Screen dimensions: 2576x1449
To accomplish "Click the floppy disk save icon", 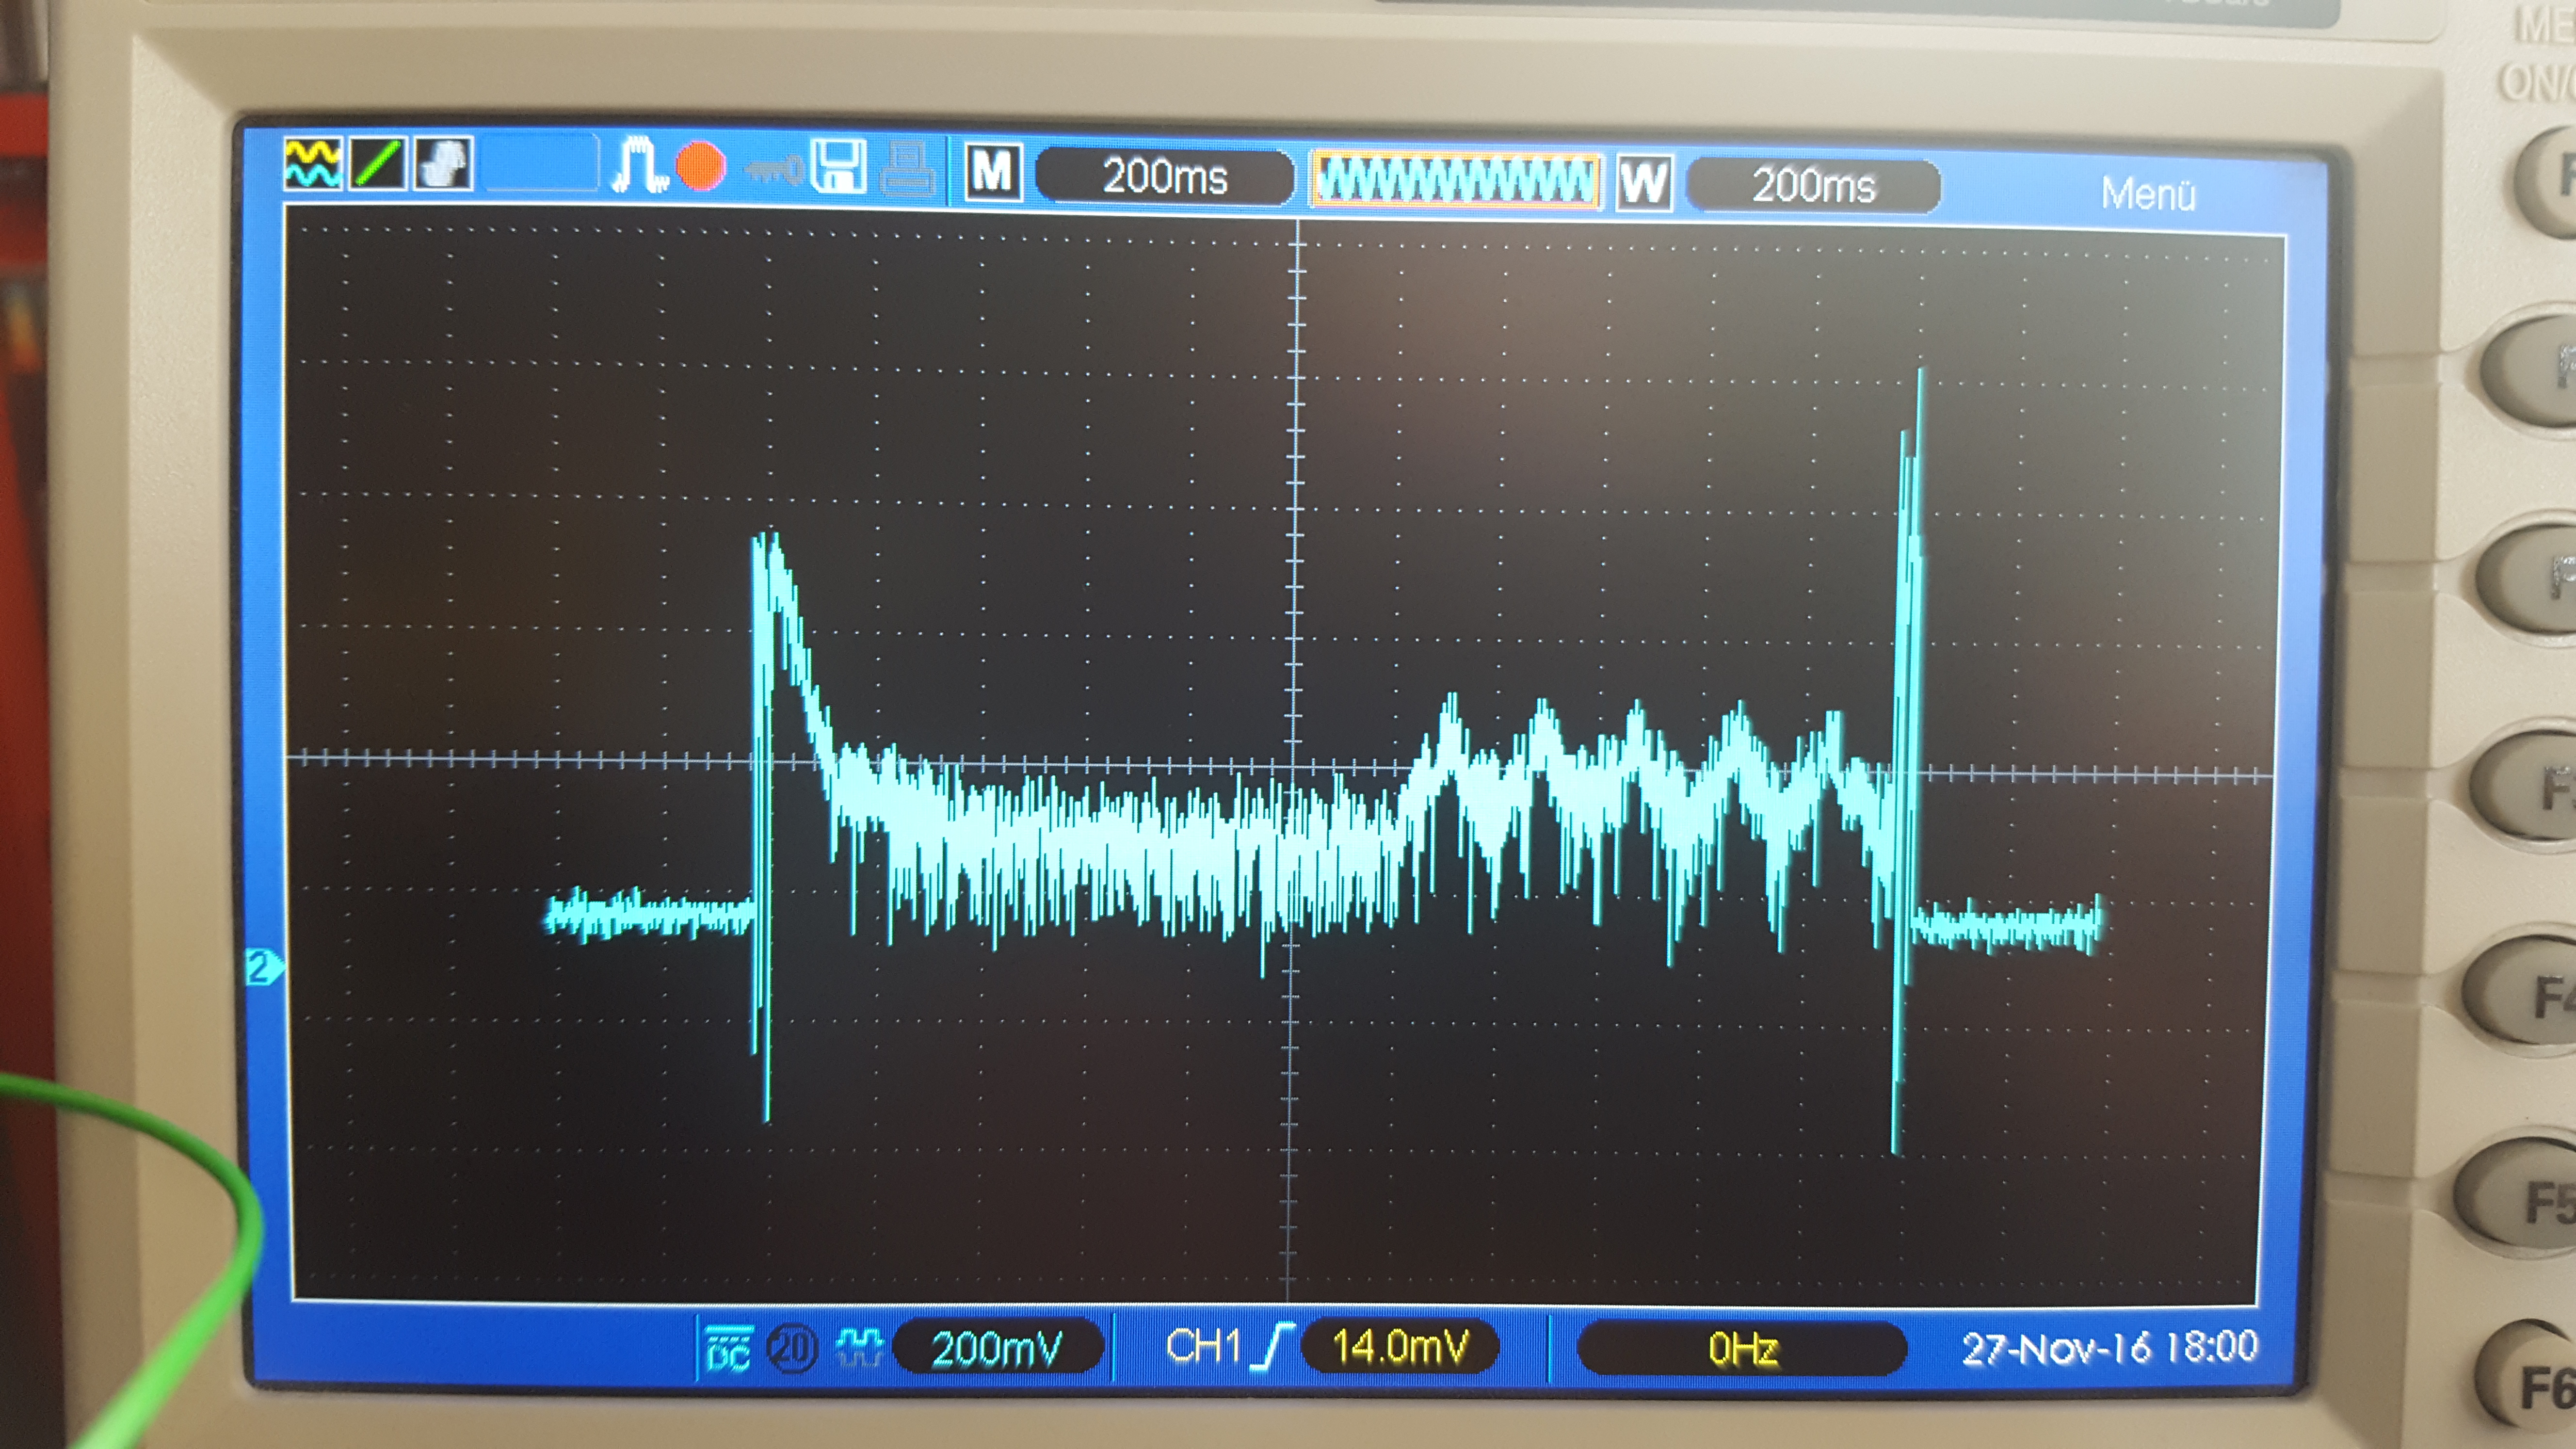I will [838, 167].
